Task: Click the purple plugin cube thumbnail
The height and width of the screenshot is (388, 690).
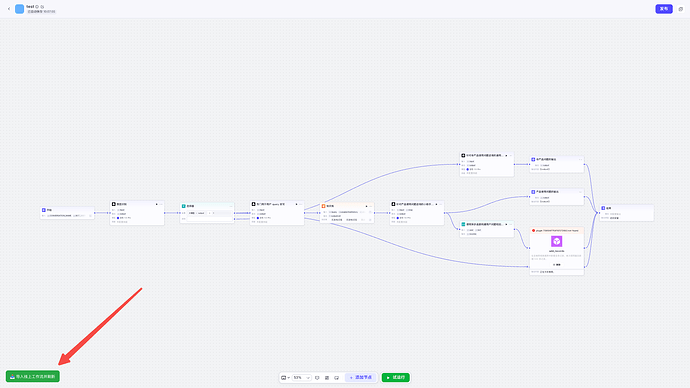Action: click(x=557, y=241)
